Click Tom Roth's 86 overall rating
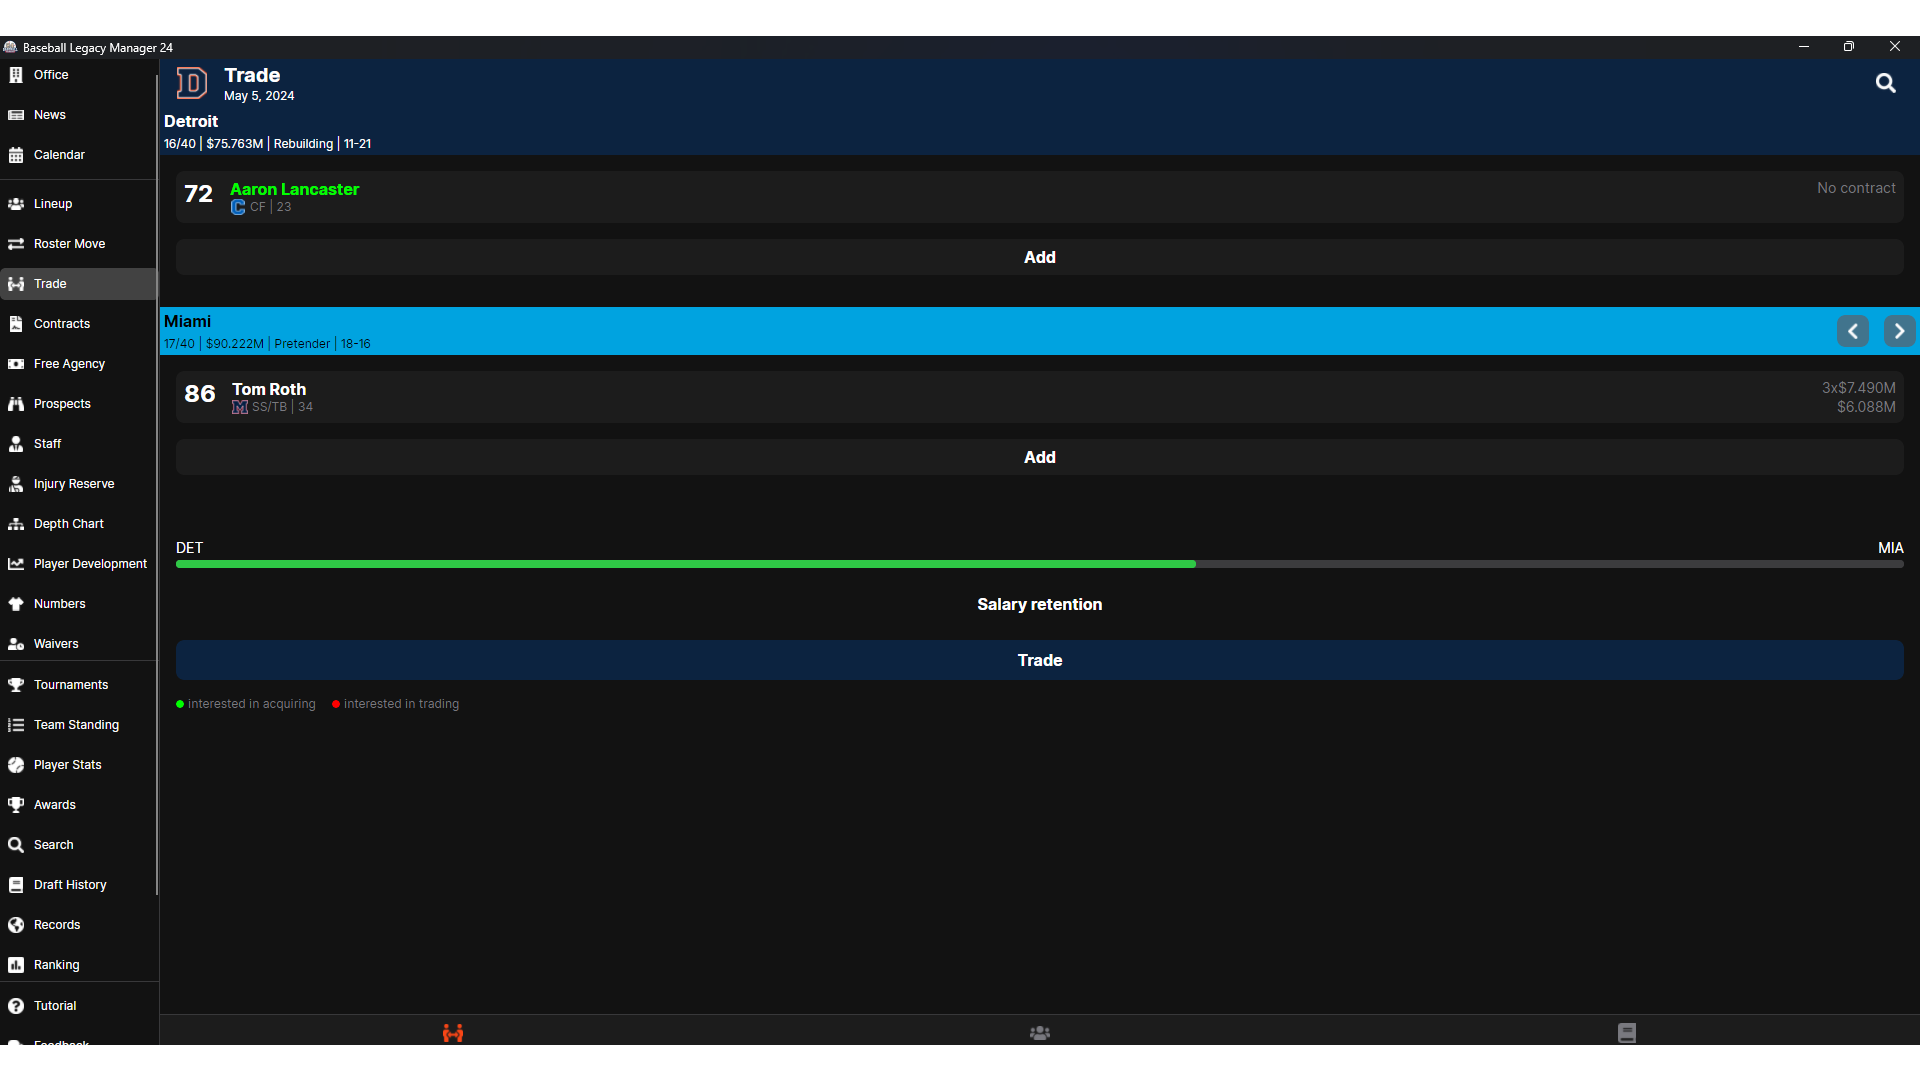This screenshot has height=1080, width=1920. pos(200,394)
